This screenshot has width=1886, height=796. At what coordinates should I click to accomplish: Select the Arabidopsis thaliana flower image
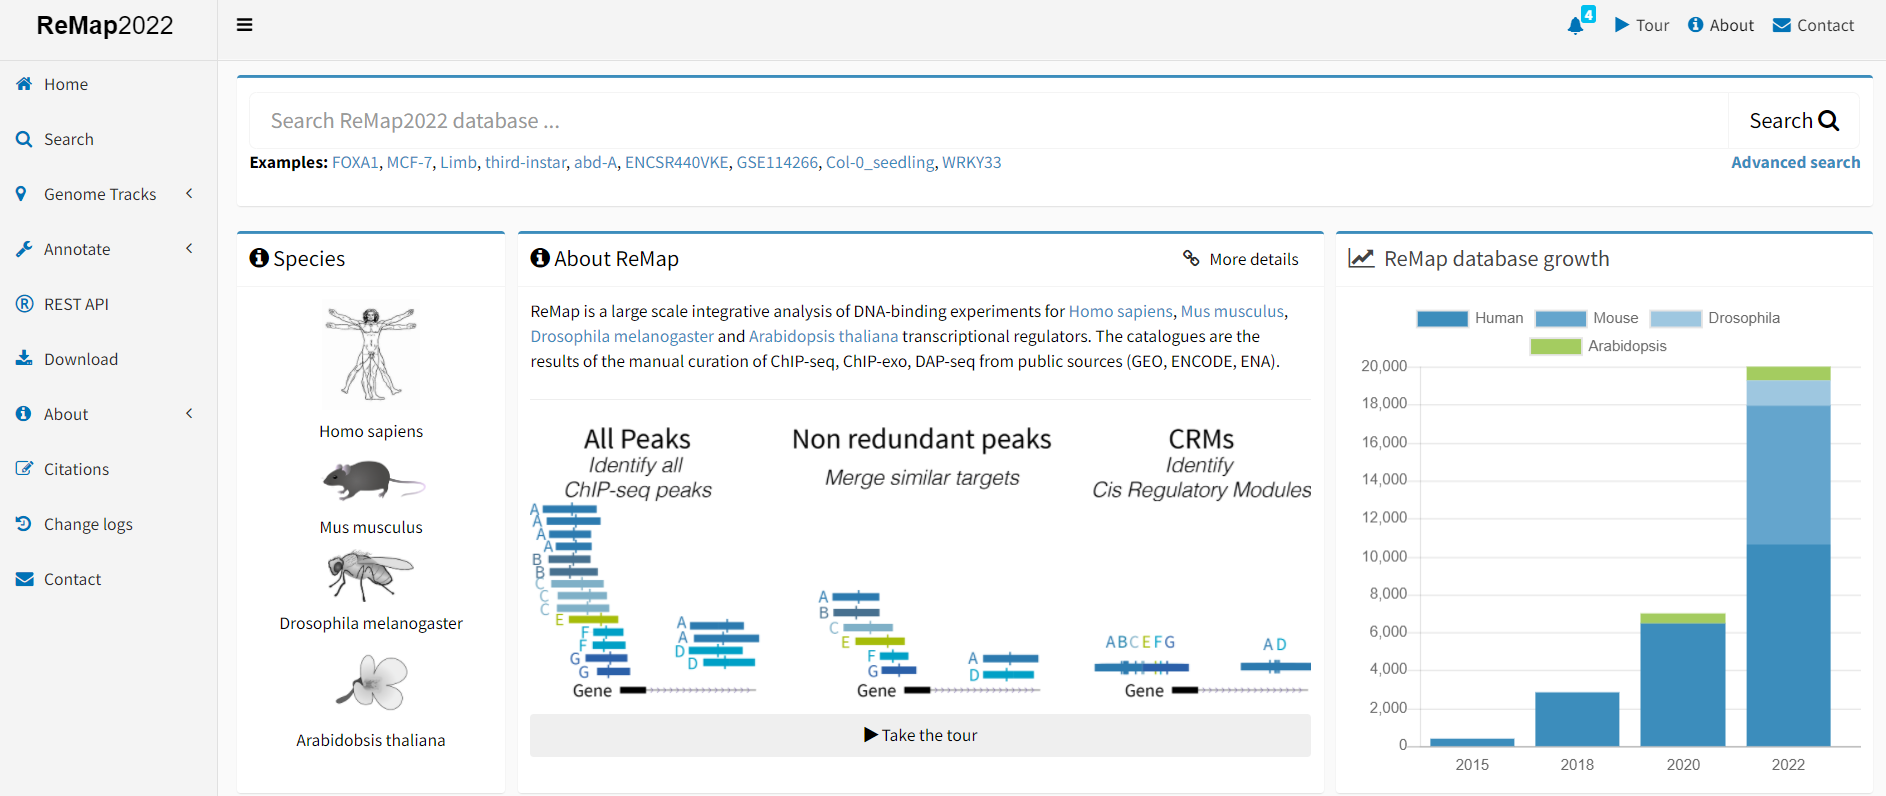(372, 682)
